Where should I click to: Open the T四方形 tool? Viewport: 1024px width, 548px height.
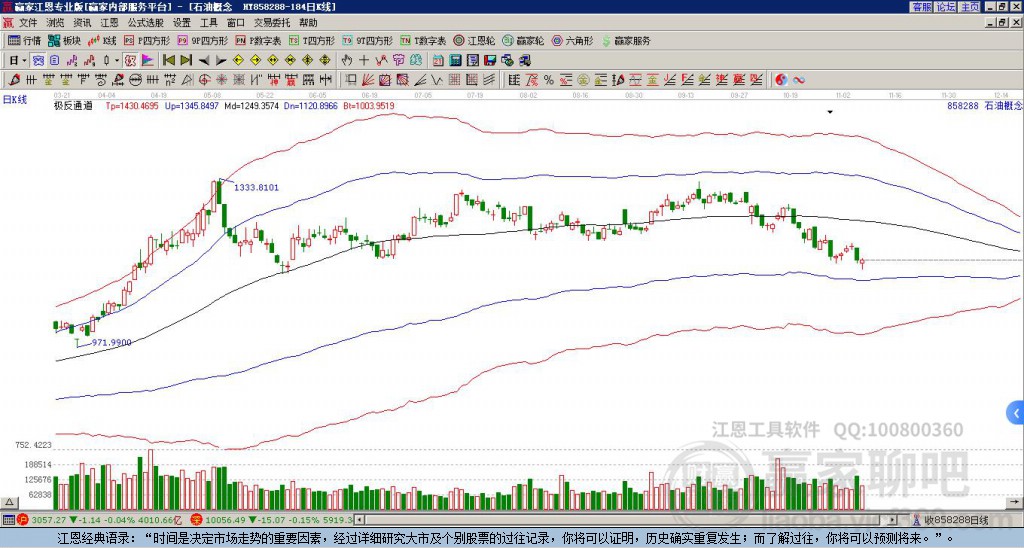click(312, 40)
